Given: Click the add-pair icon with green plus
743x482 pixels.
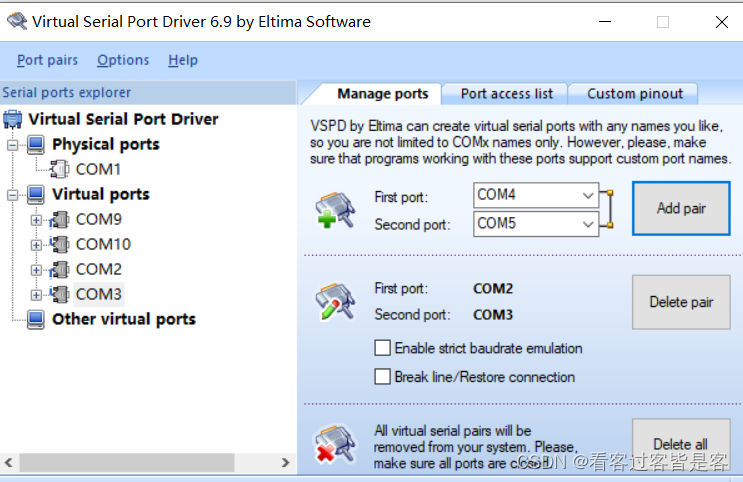Looking at the screenshot, I should pyautogui.click(x=335, y=210).
